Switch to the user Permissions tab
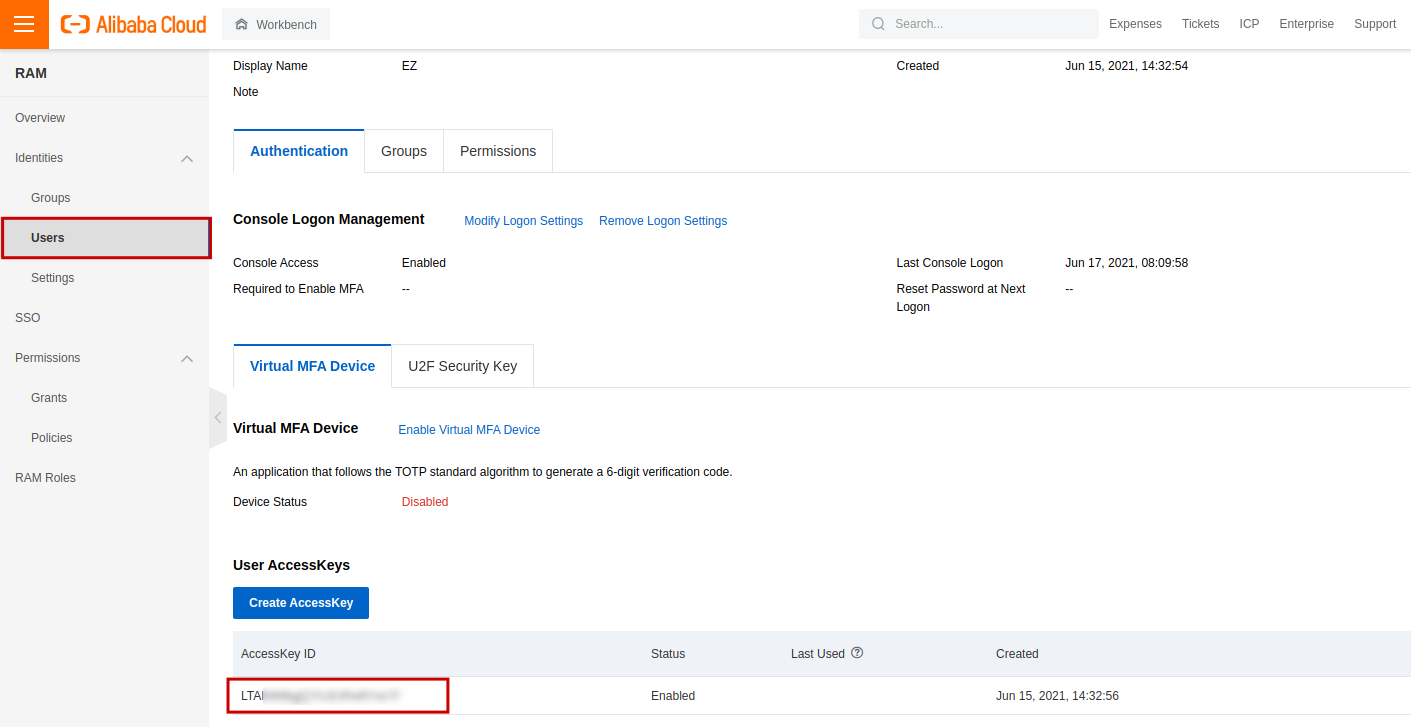 click(x=498, y=151)
